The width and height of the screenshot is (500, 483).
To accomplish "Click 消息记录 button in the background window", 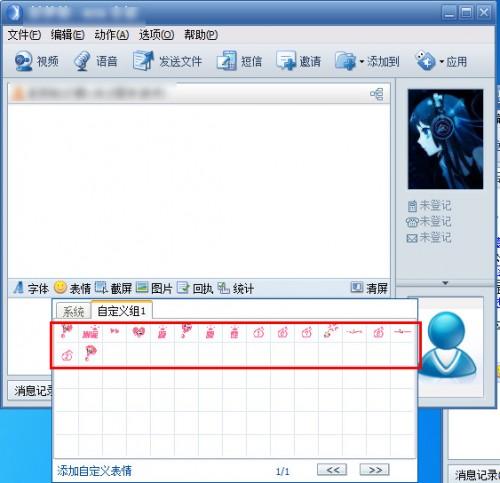I will tap(474, 474).
